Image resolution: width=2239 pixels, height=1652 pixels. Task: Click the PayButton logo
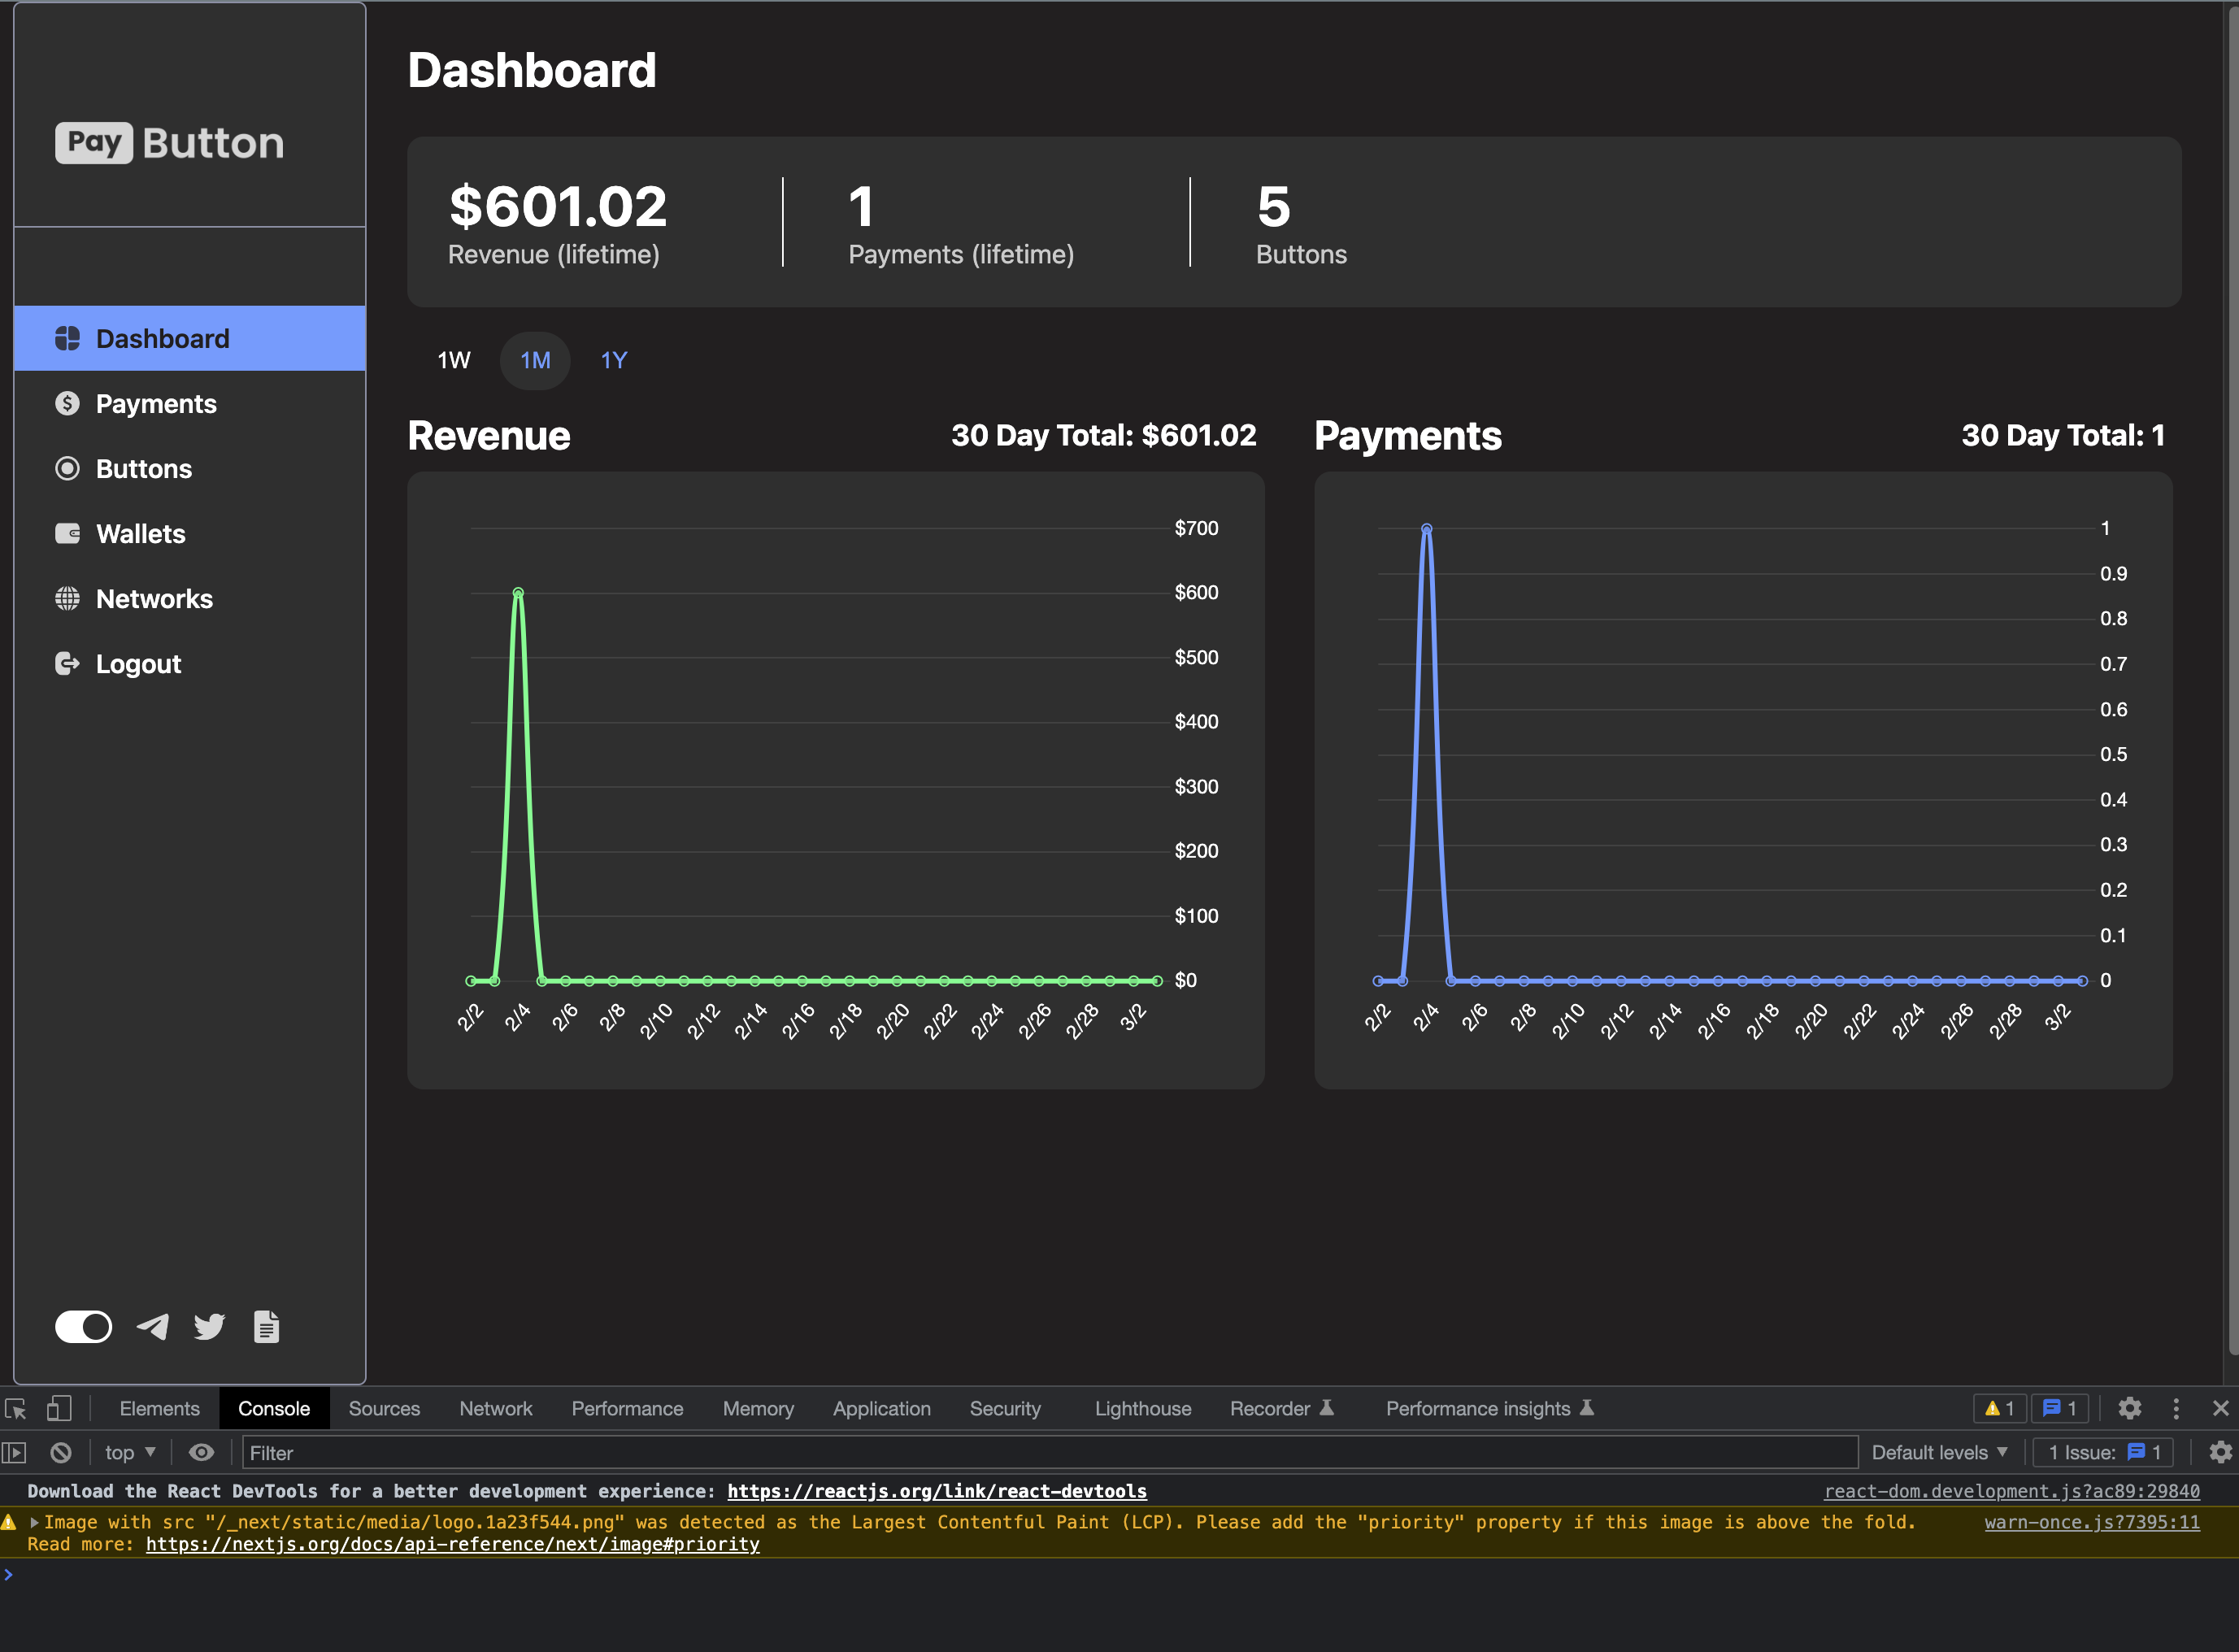coord(170,143)
